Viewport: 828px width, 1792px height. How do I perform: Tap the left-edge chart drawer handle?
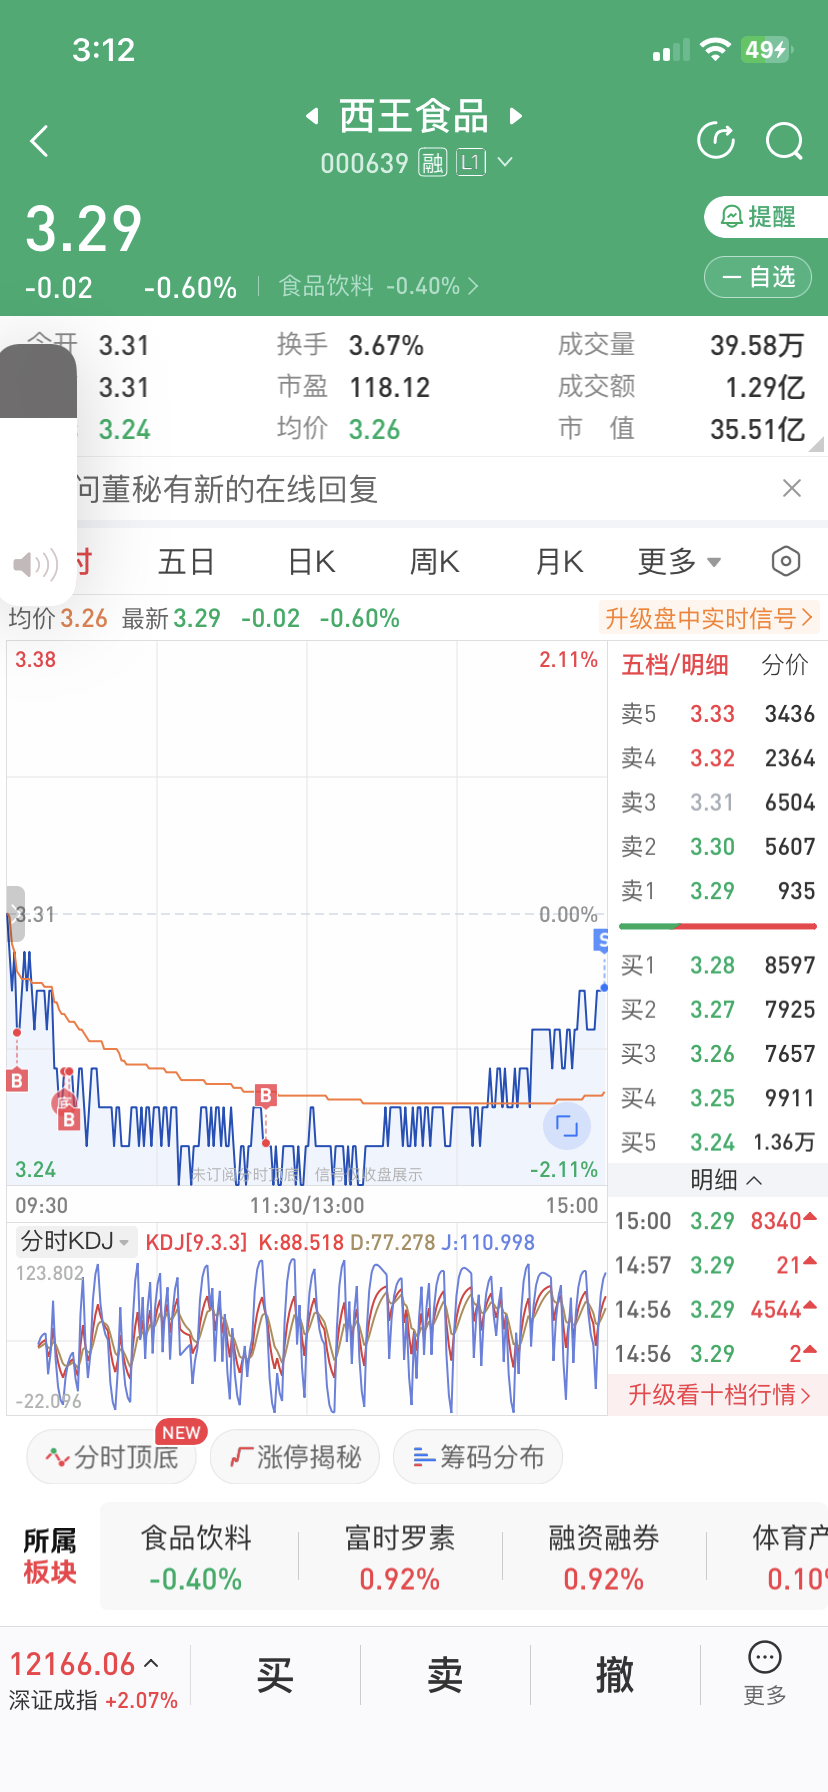pyautogui.click(x=15, y=913)
